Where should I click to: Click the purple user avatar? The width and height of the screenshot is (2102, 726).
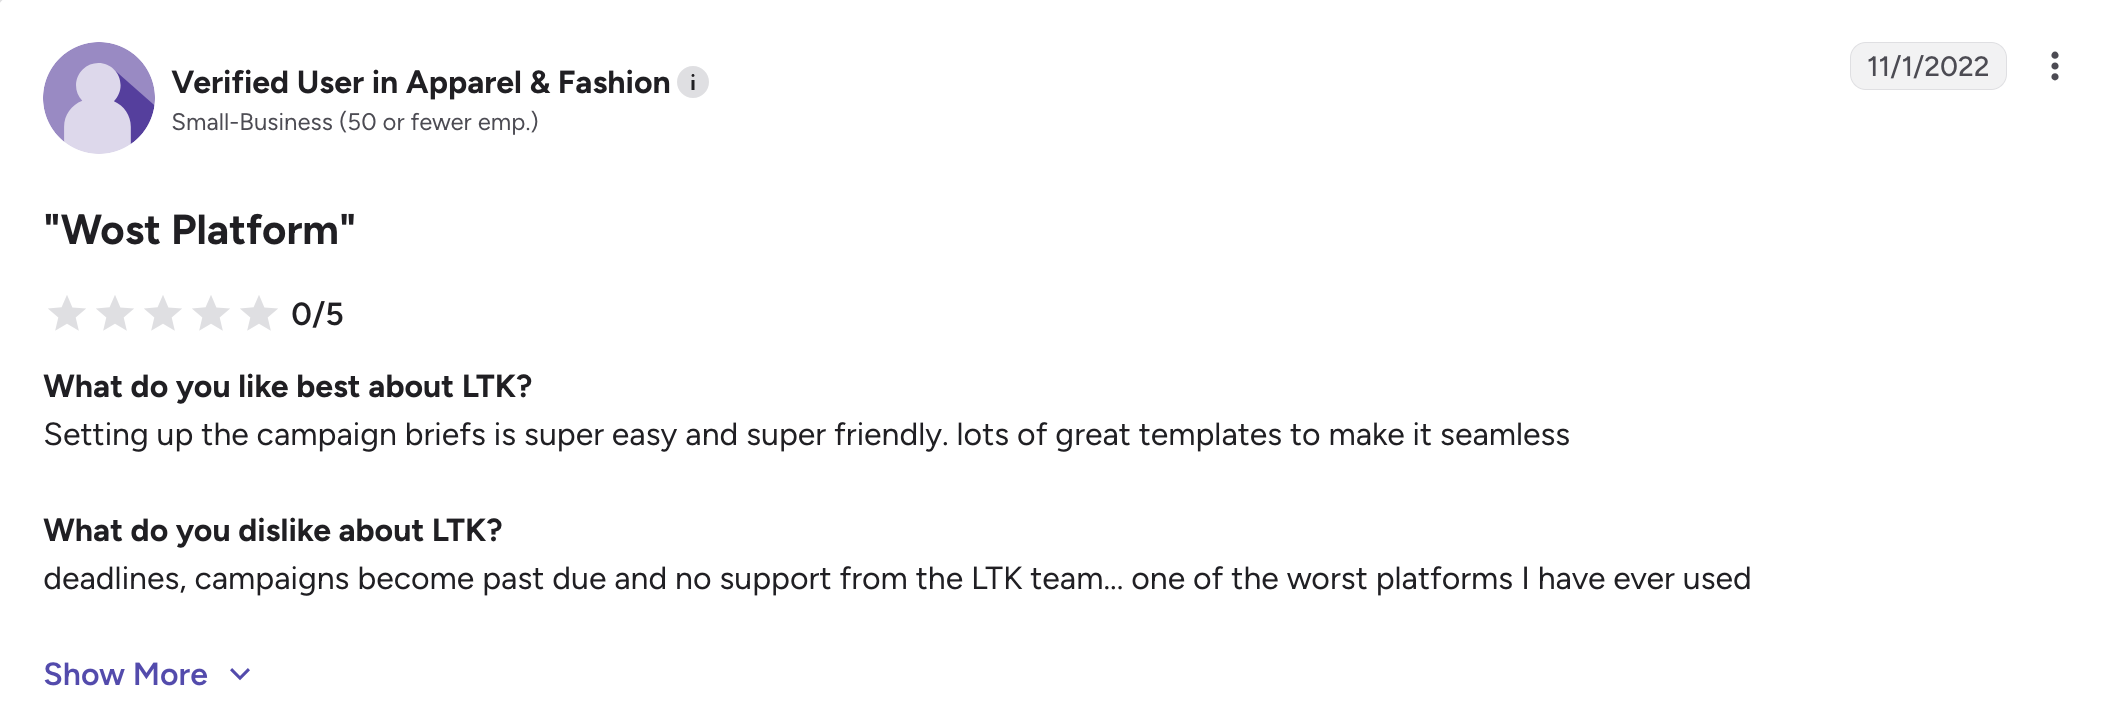99,98
